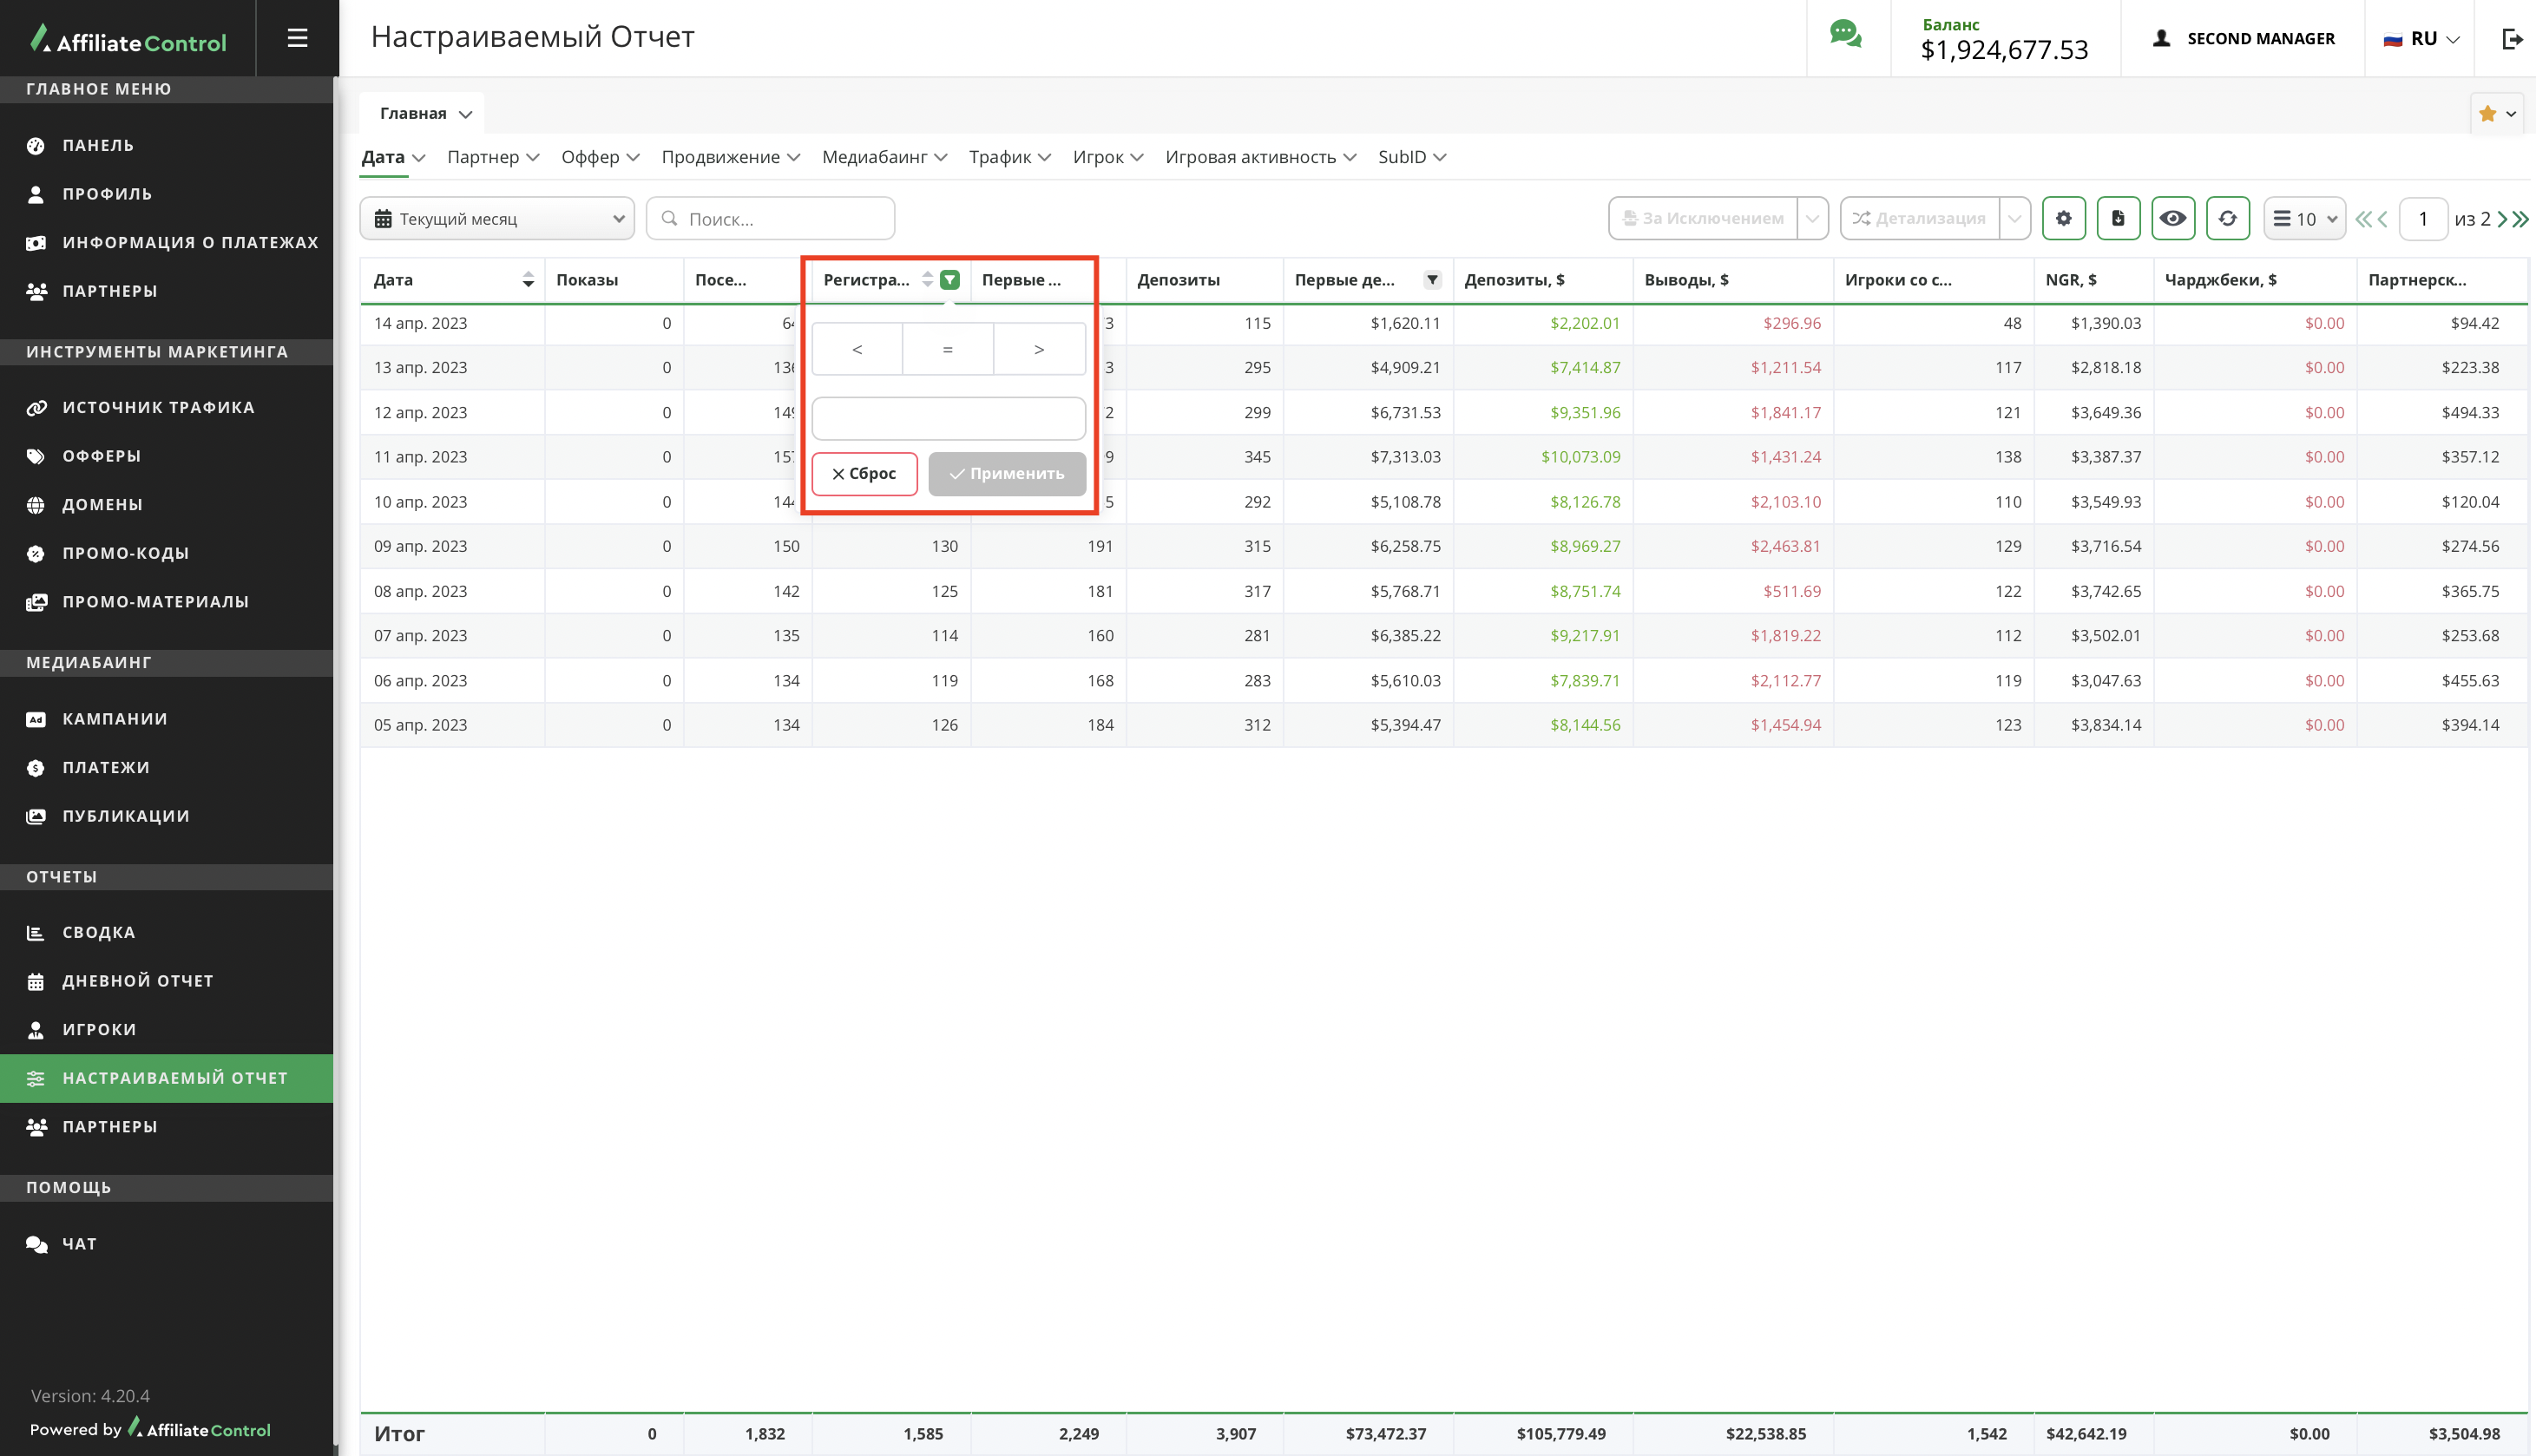Click the filter value input field

coord(948,418)
